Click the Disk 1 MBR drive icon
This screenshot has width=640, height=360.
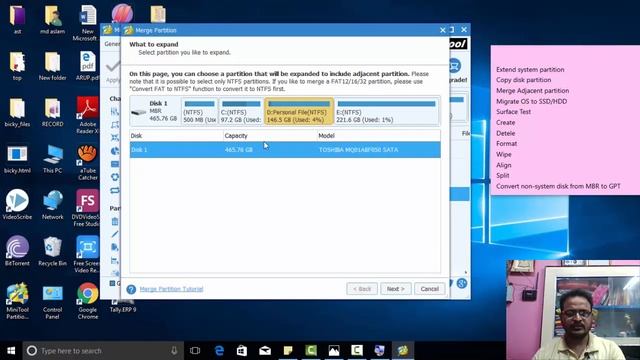click(x=139, y=111)
